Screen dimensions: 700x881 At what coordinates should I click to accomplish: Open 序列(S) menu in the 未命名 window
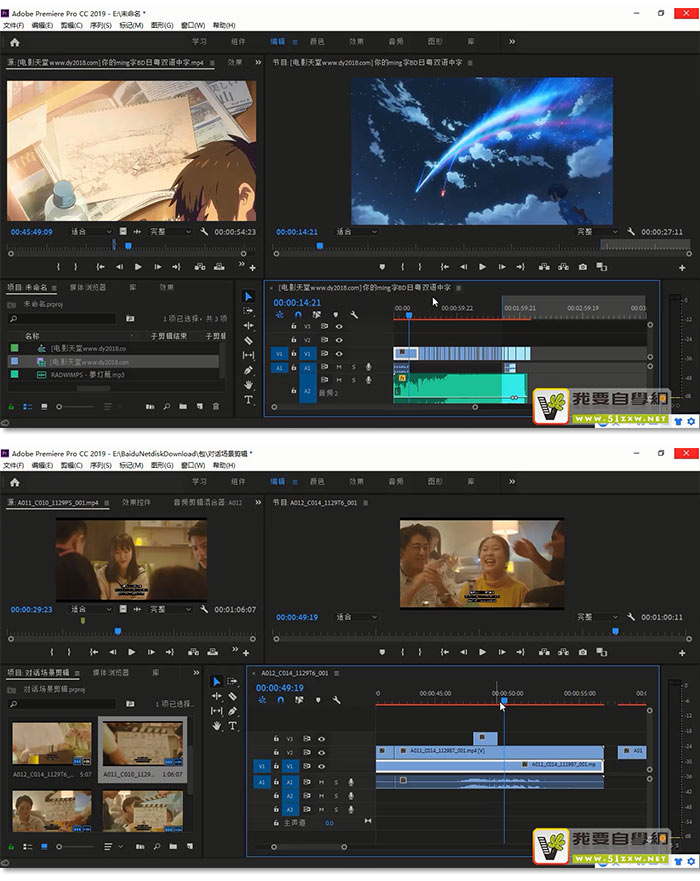point(101,25)
